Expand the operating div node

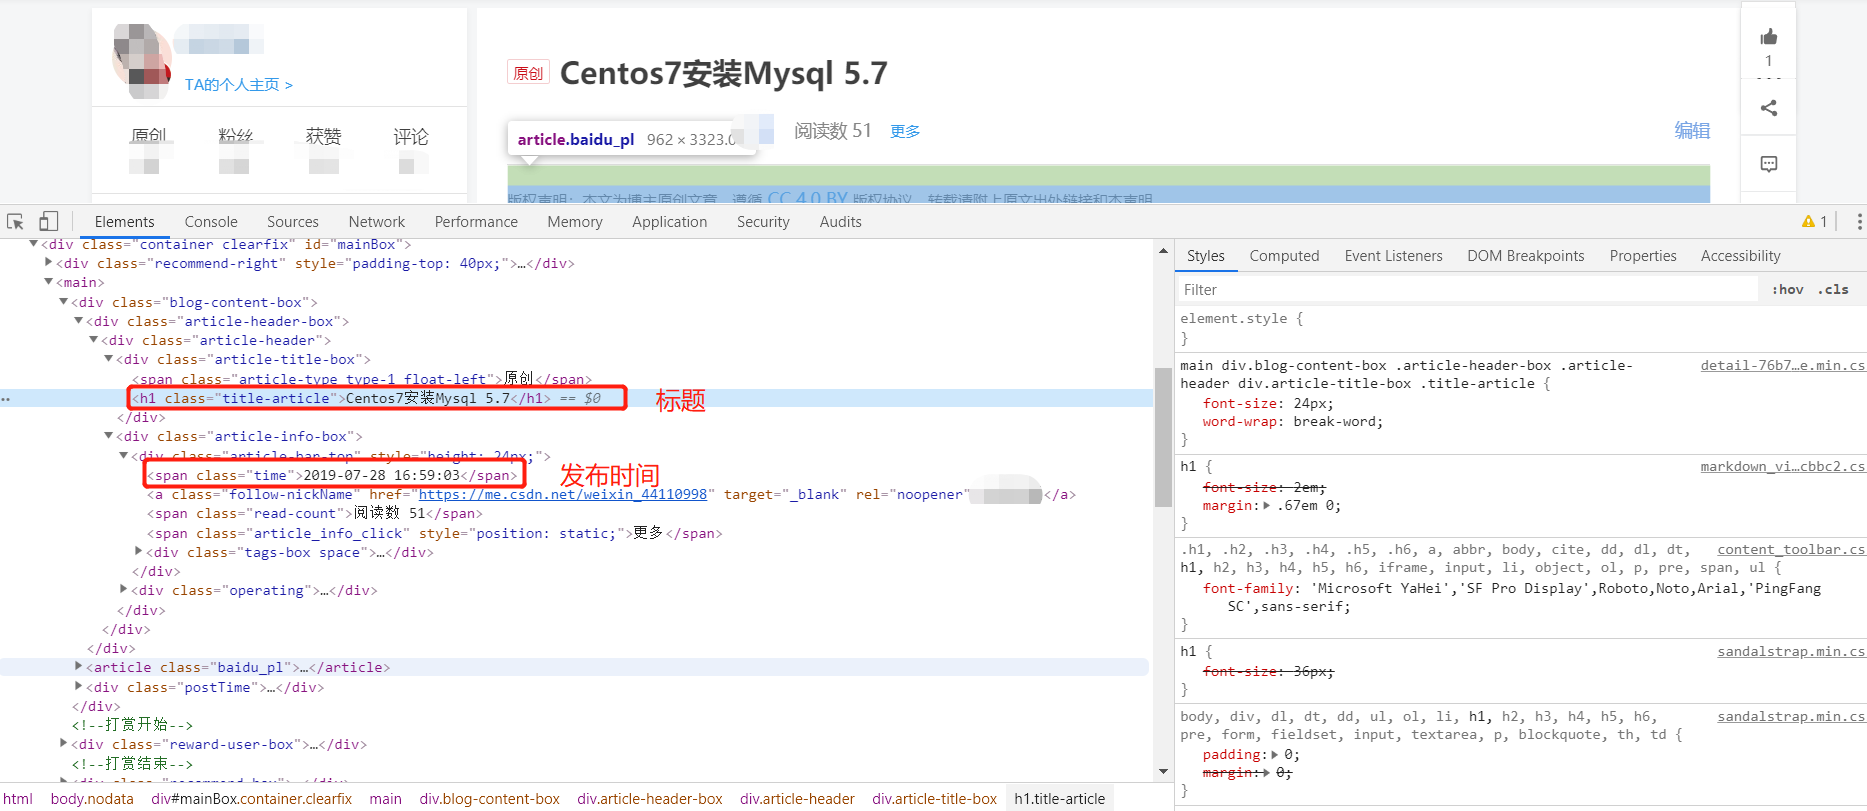[124, 590]
